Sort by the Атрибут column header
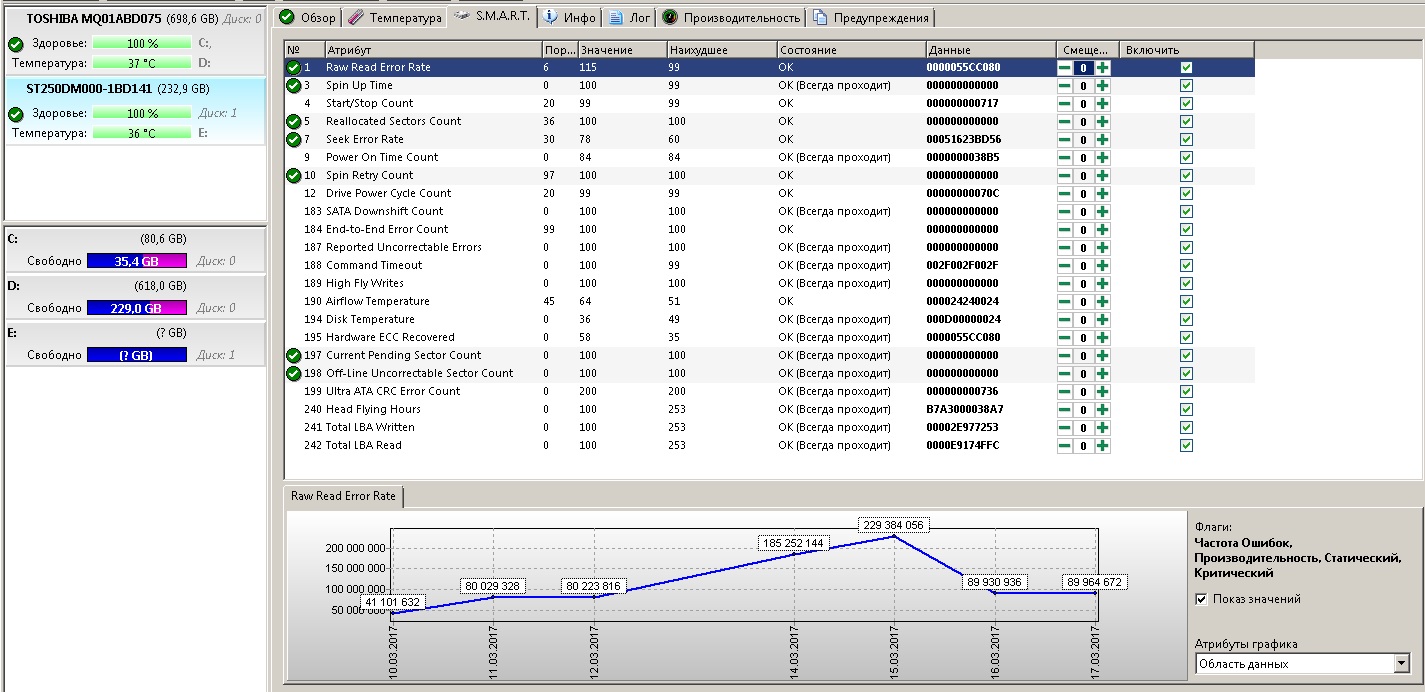Viewport: 1425px width, 692px height. [432, 49]
